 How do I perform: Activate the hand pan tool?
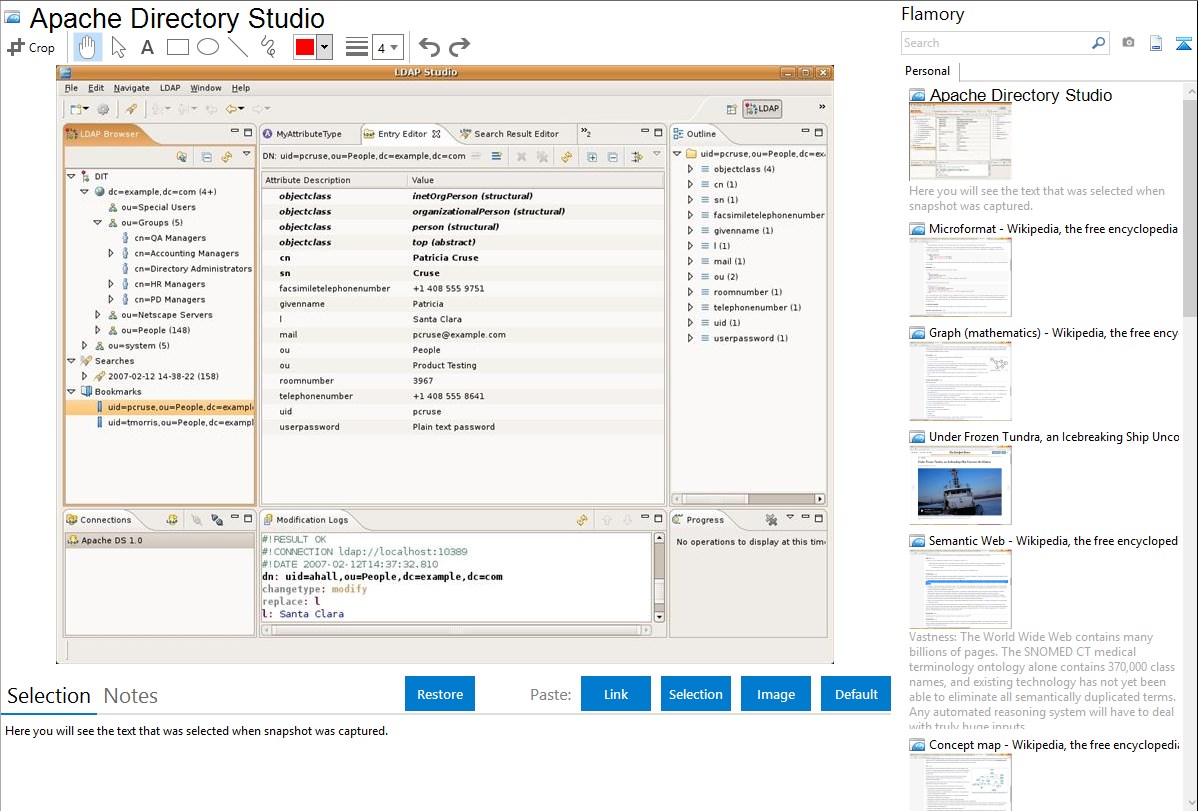pos(88,47)
